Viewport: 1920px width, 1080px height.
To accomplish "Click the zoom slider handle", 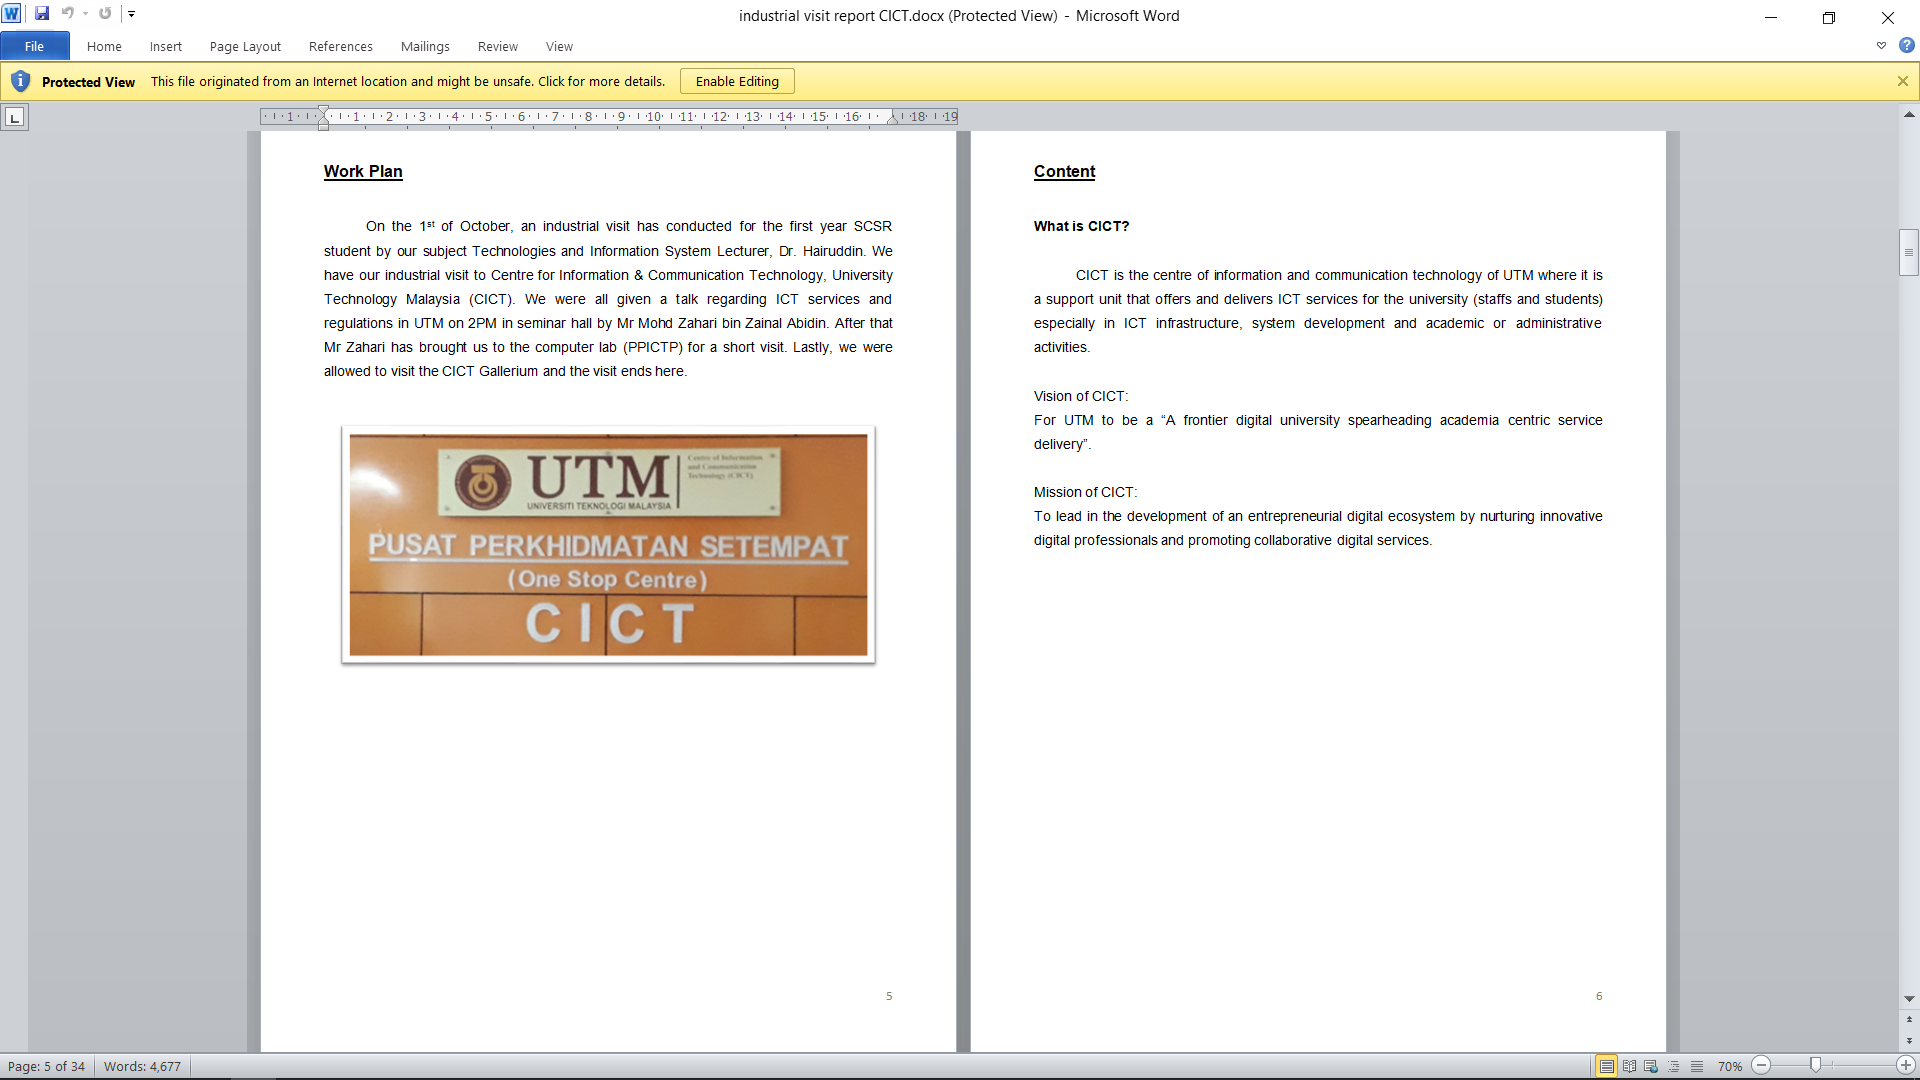I will pyautogui.click(x=1815, y=1066).
